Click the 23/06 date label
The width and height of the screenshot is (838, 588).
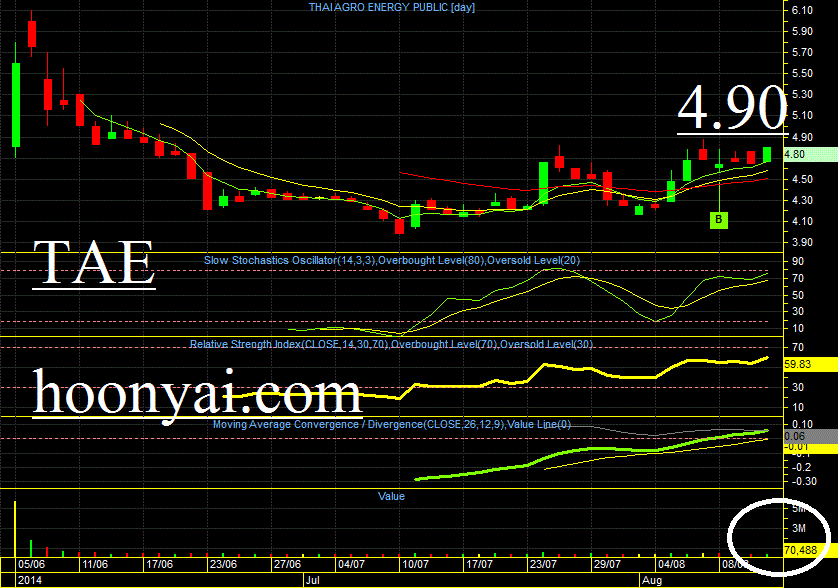[x=223, y=564]
